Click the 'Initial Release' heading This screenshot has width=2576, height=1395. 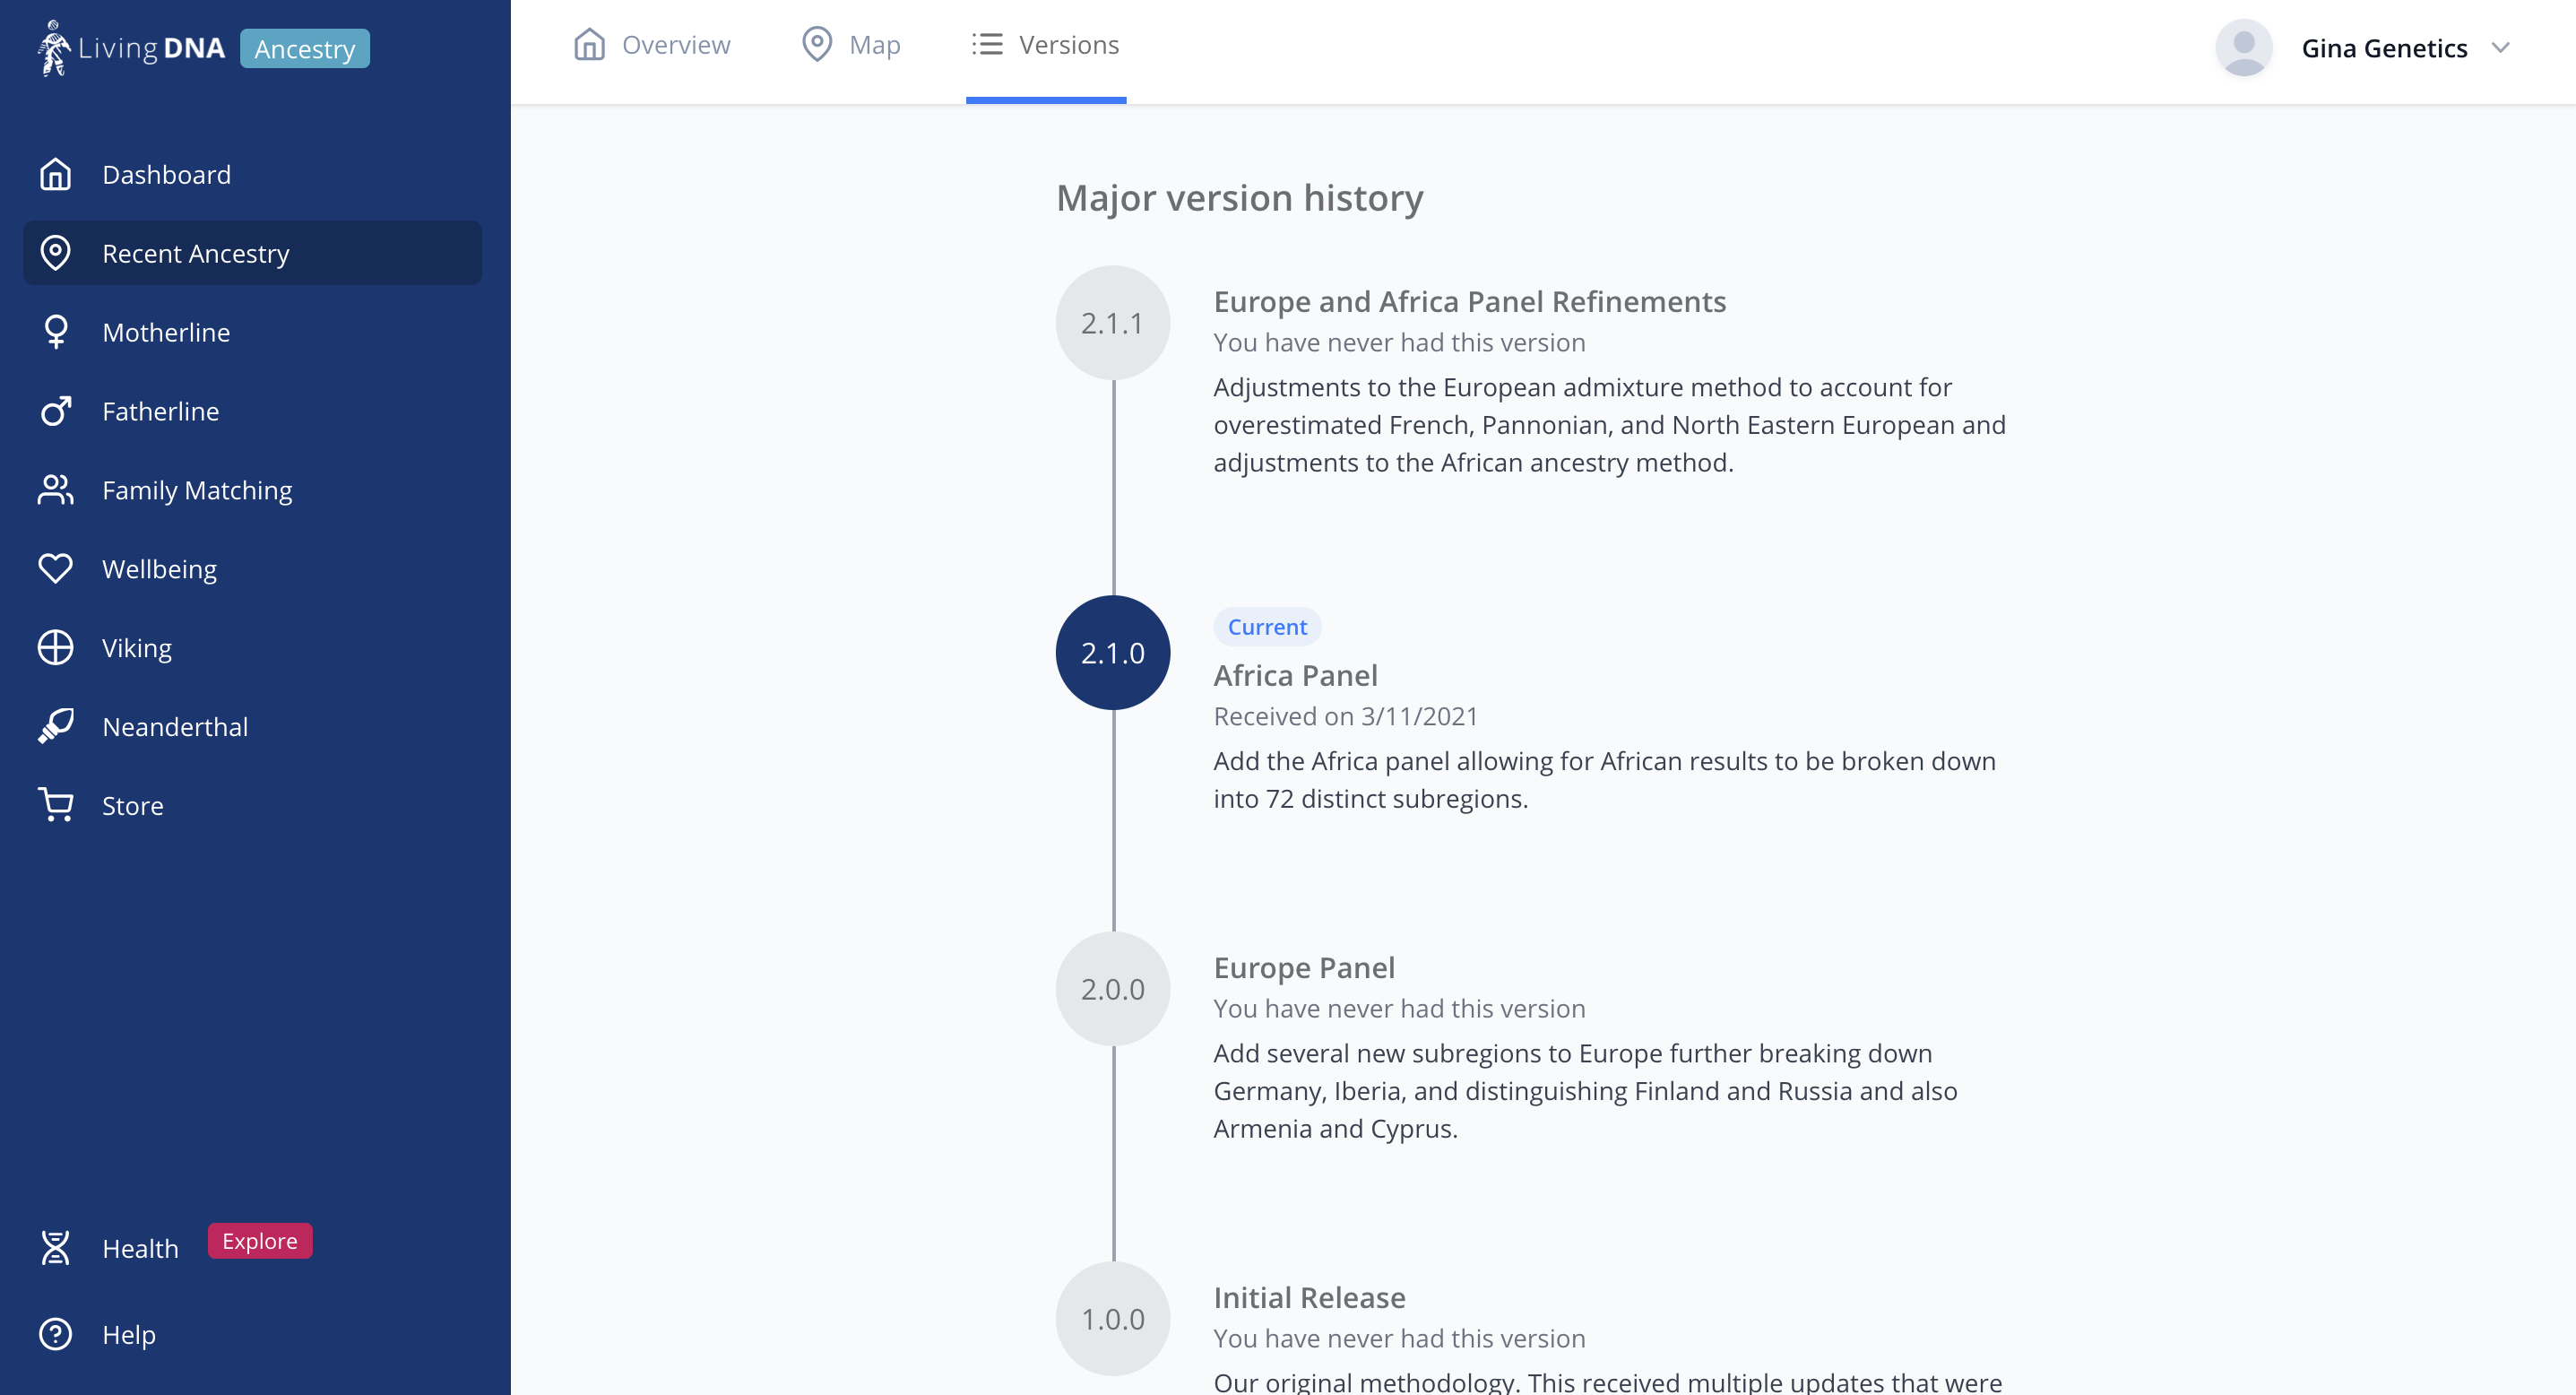[1309, 1297]
